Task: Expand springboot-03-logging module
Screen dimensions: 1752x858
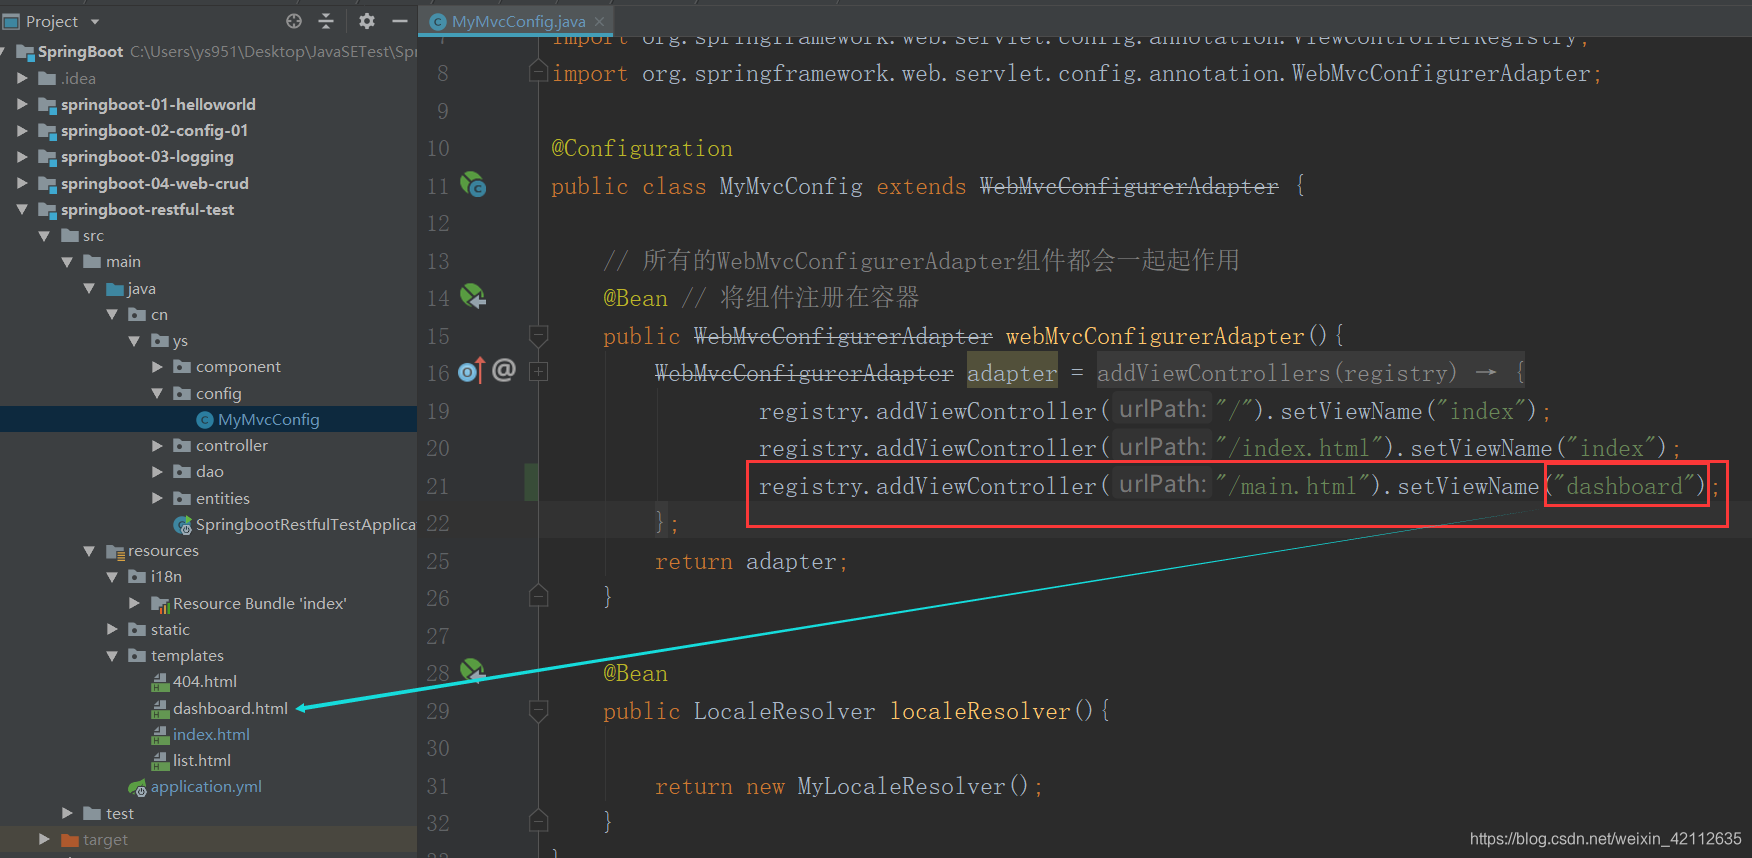Action: pos(22,156)
